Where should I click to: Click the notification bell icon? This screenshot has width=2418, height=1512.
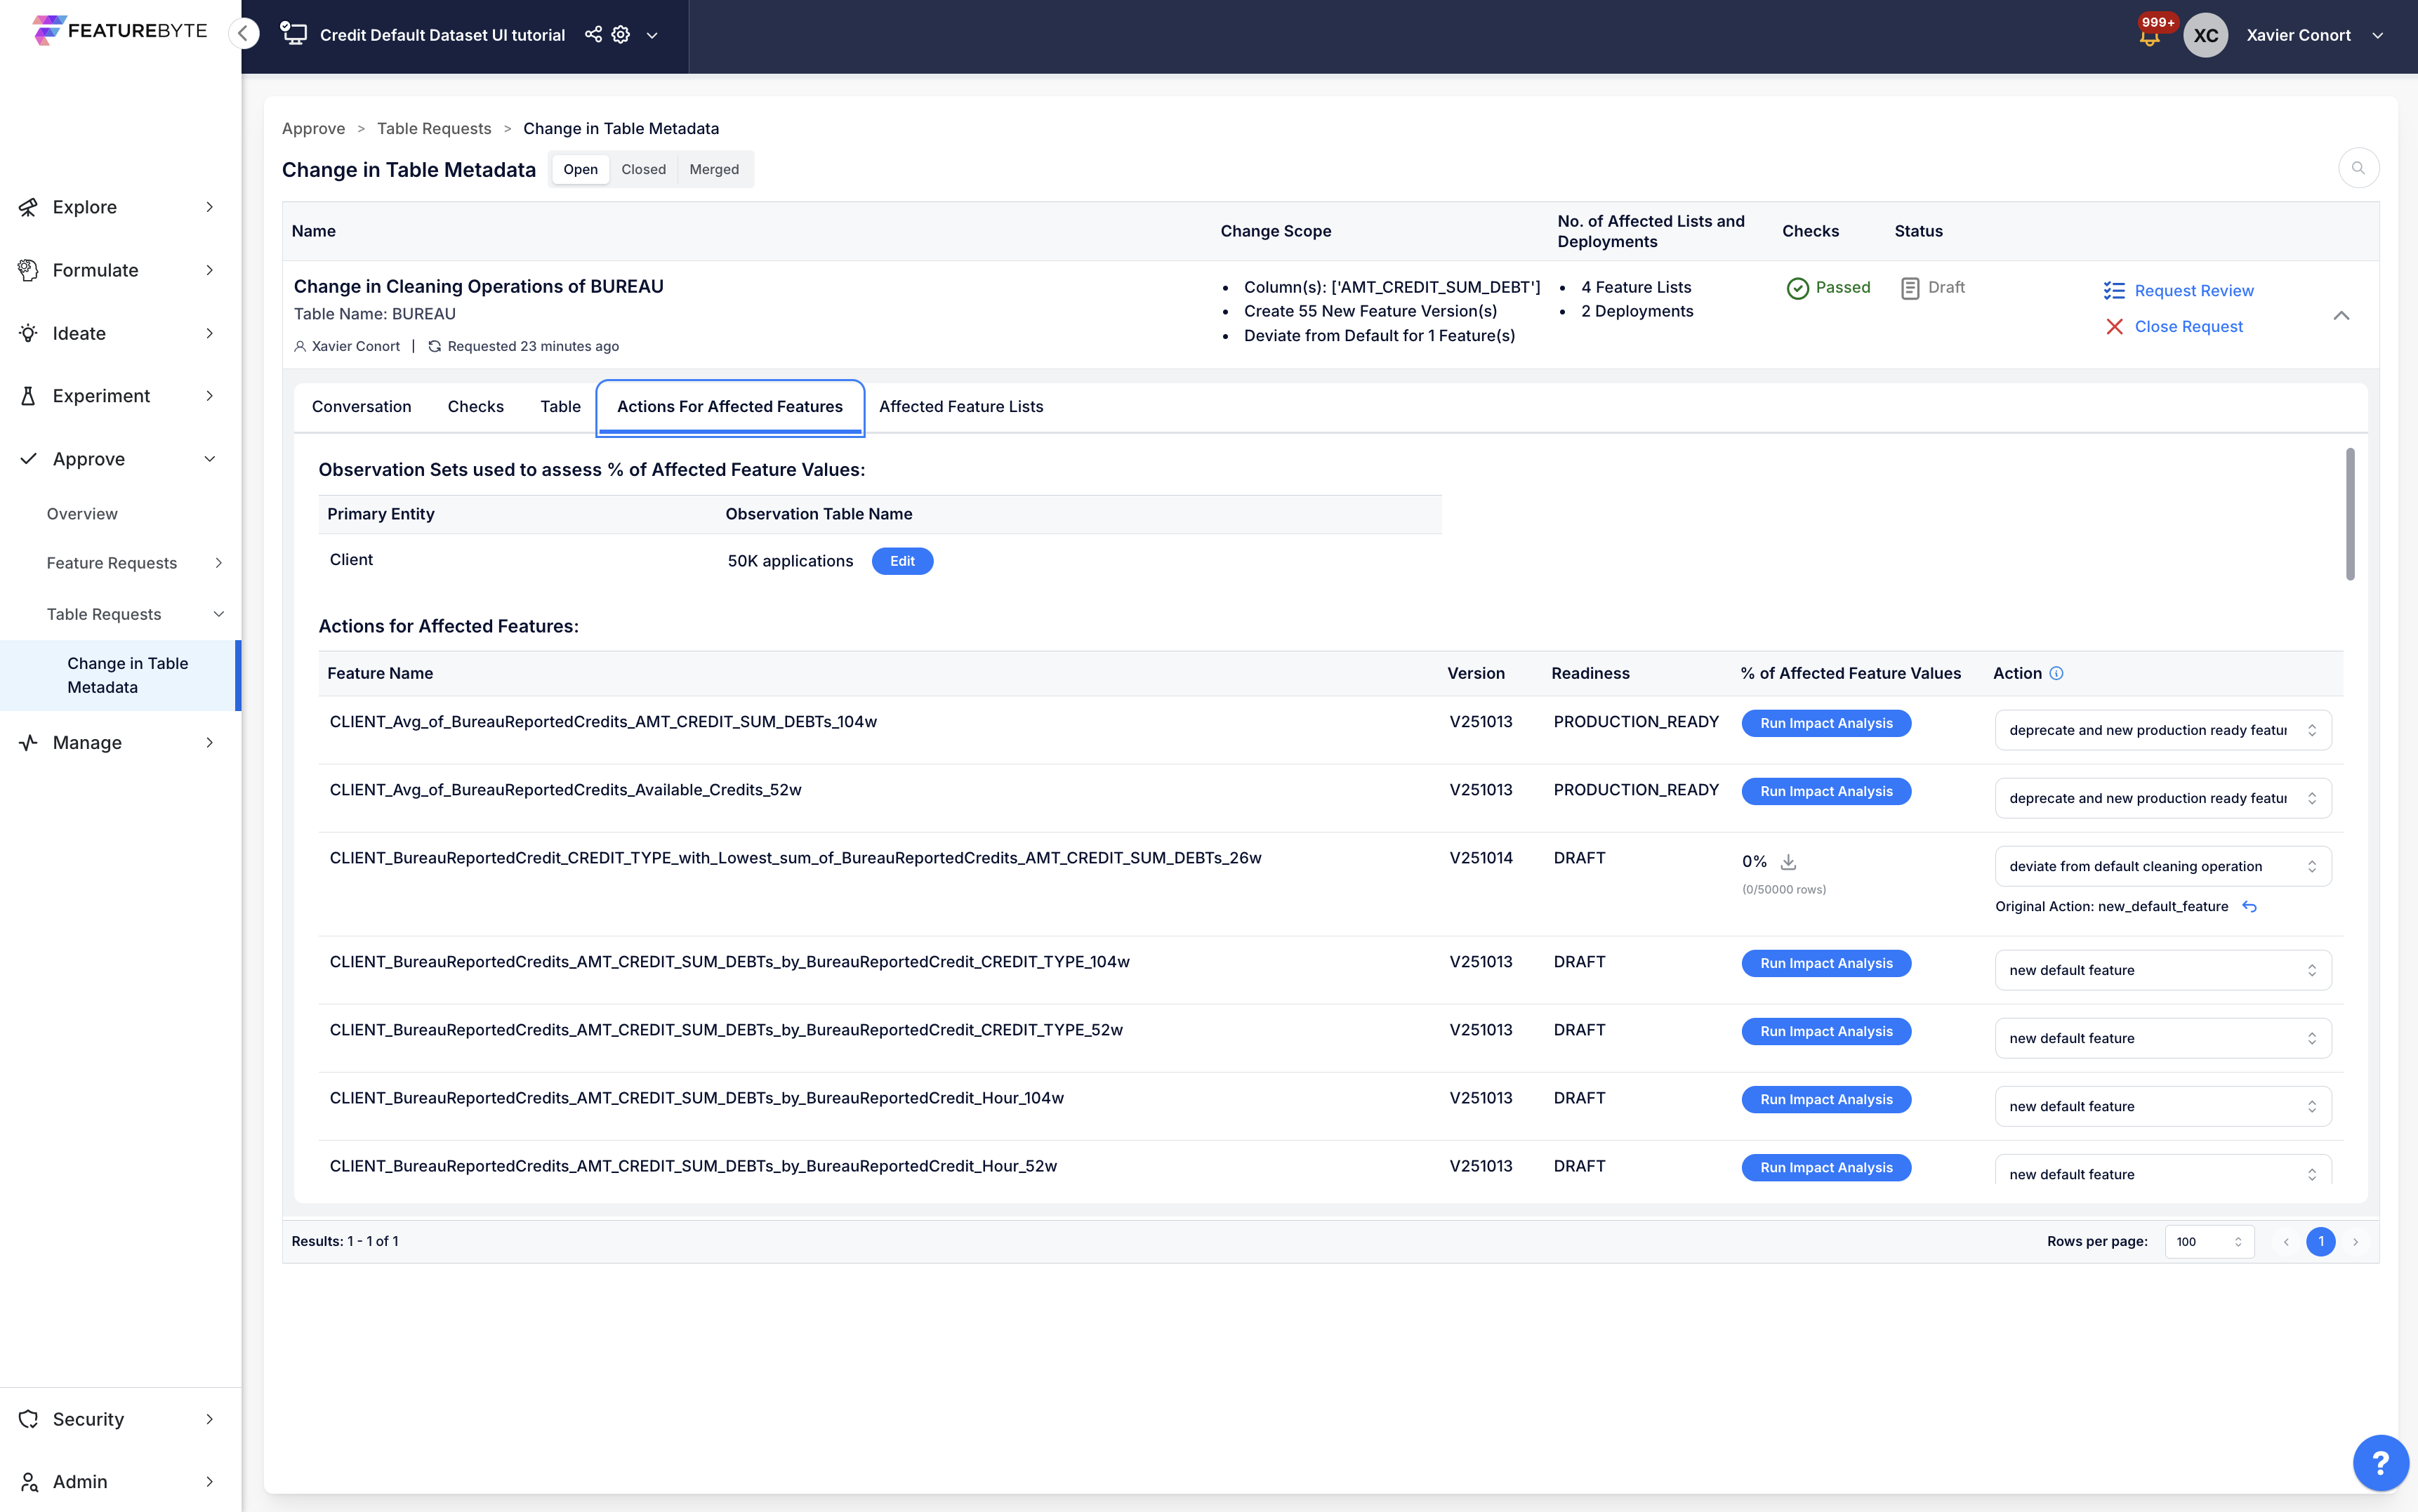click(x=2149, y=37)
